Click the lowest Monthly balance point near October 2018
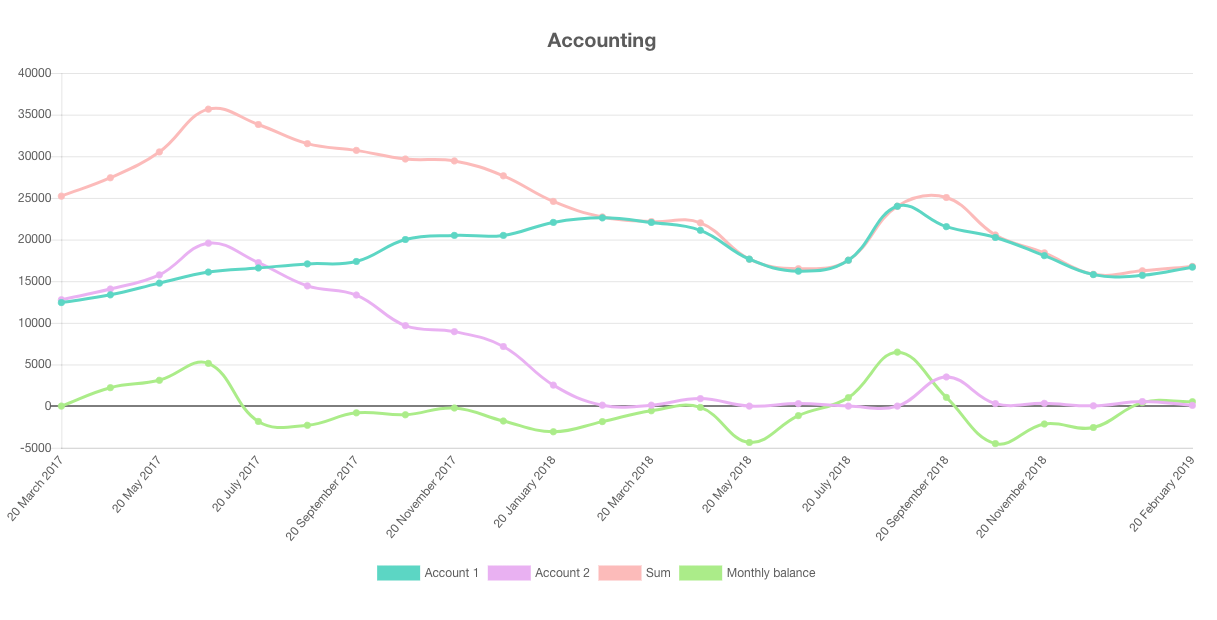The width and height of the screenshot is (1217, 620). point(995,444)
